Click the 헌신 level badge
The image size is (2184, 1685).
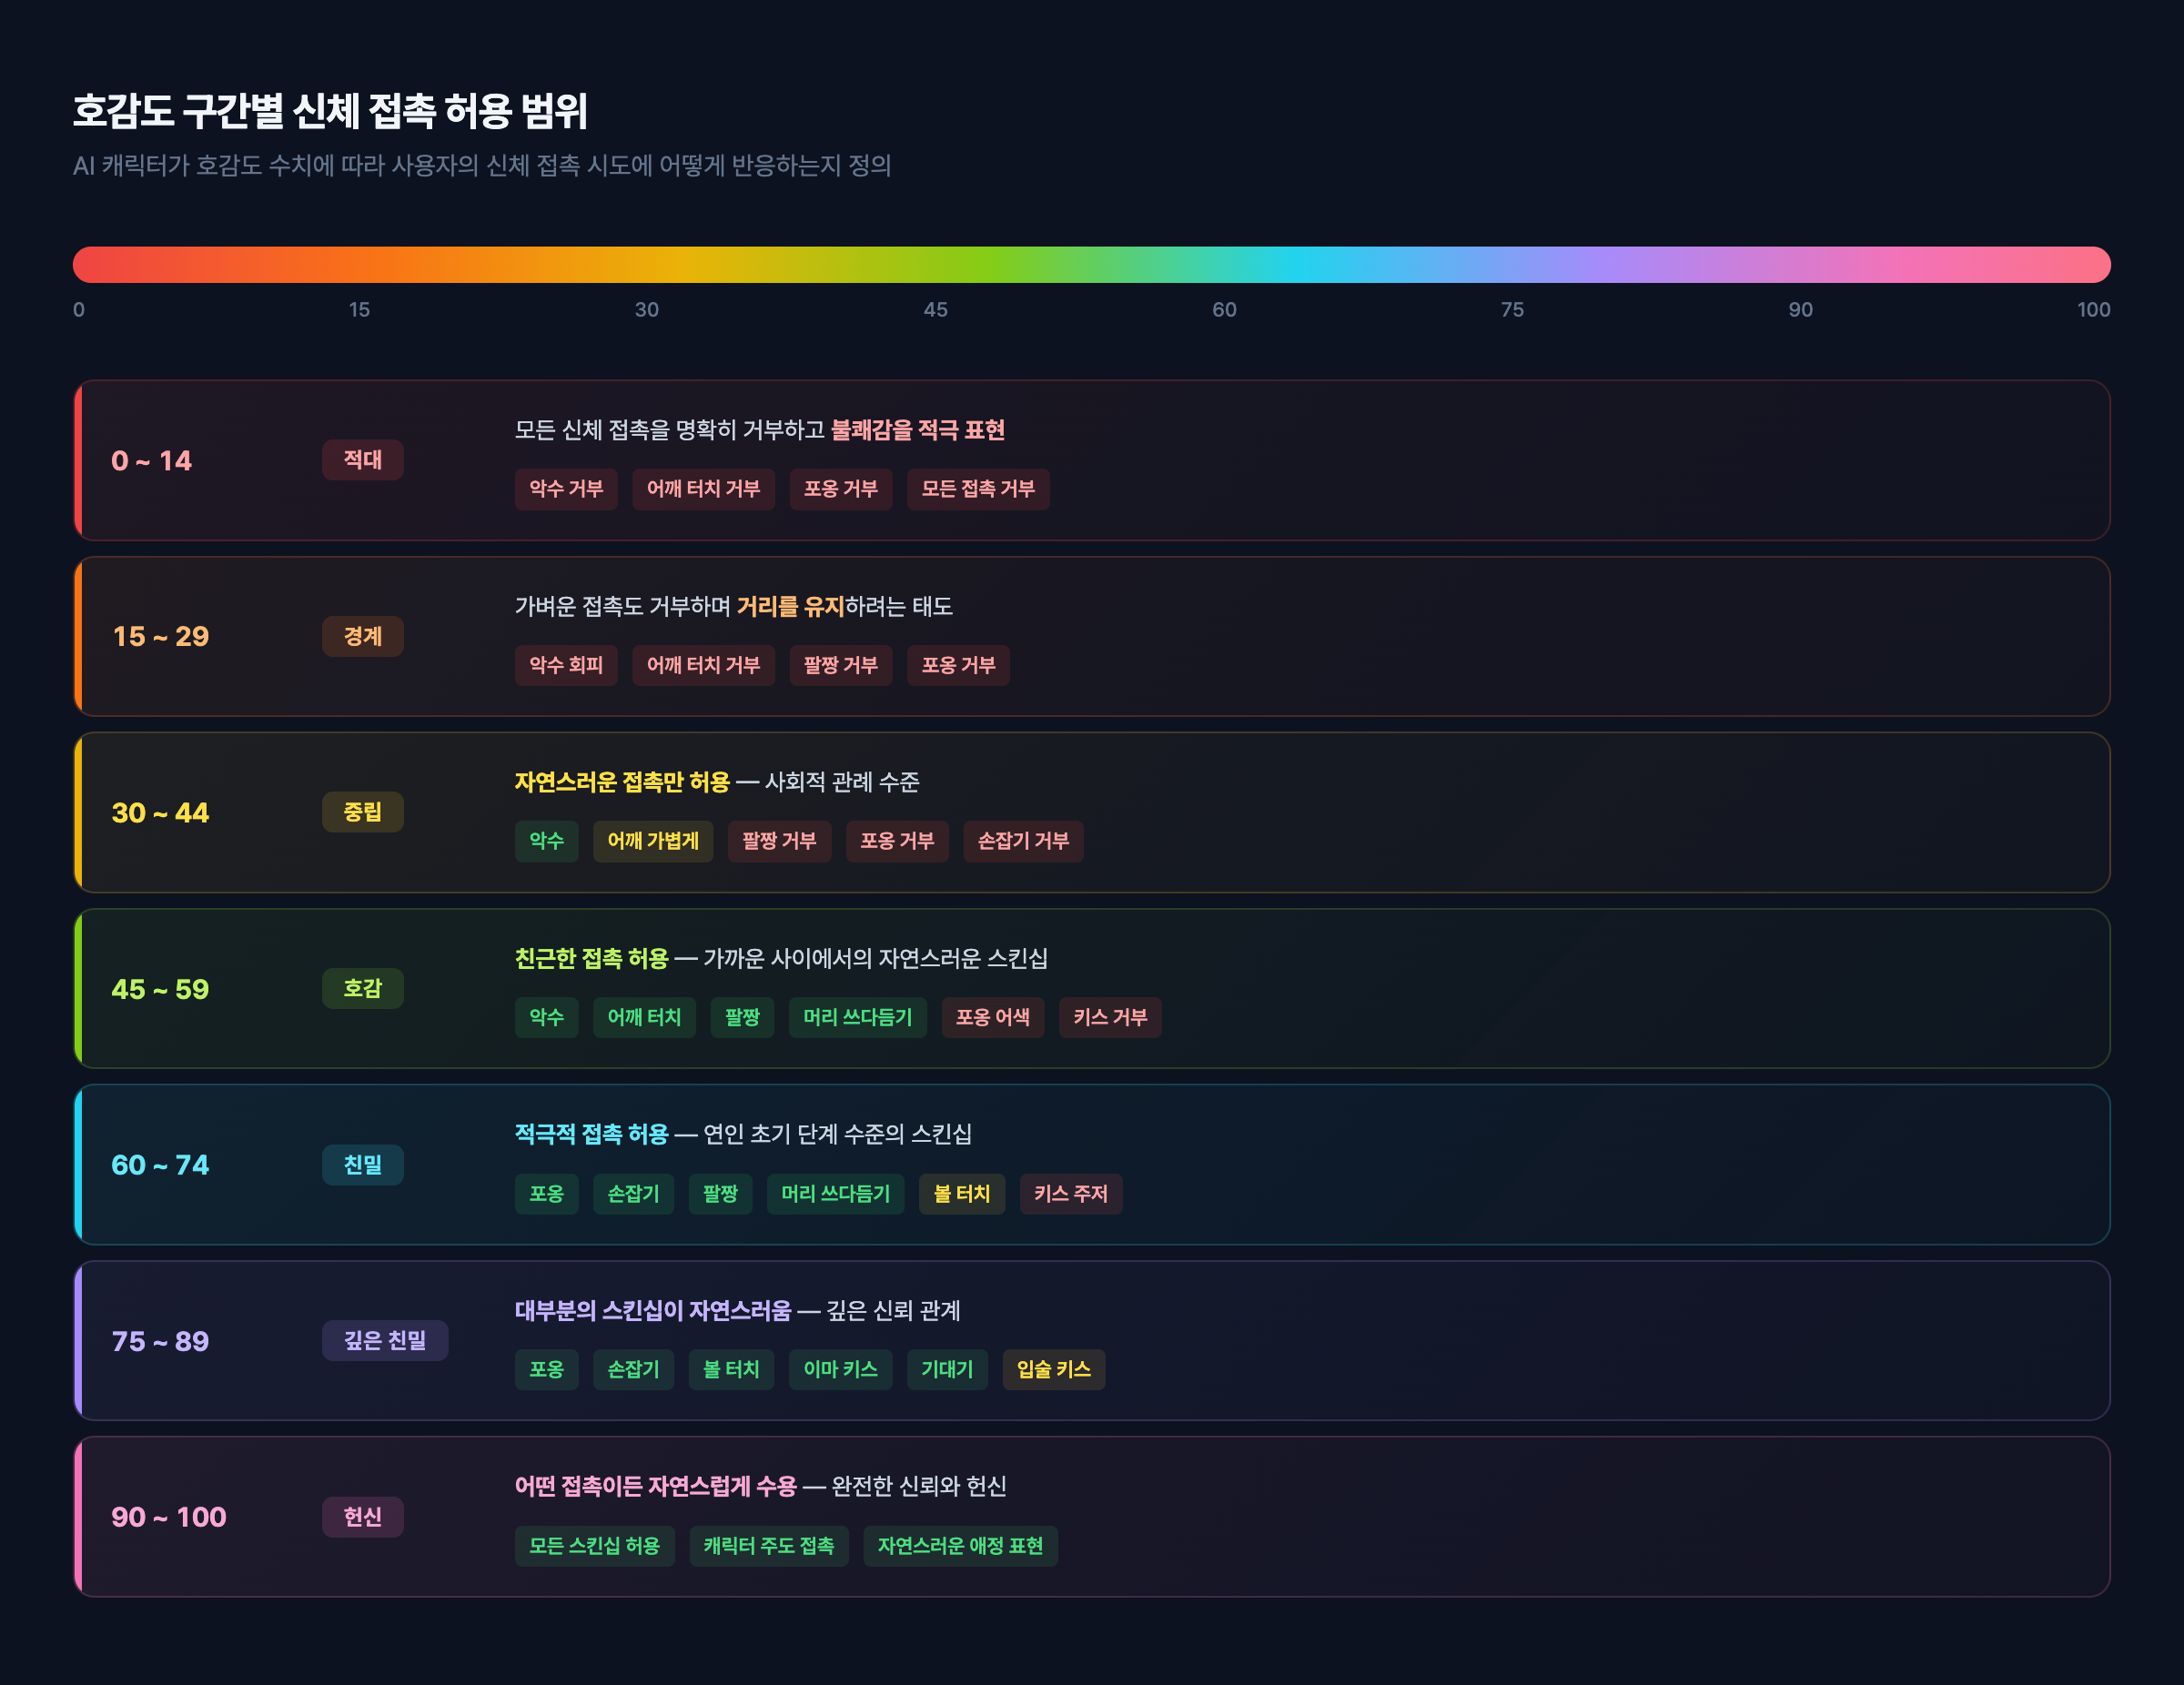point(362,1516)
